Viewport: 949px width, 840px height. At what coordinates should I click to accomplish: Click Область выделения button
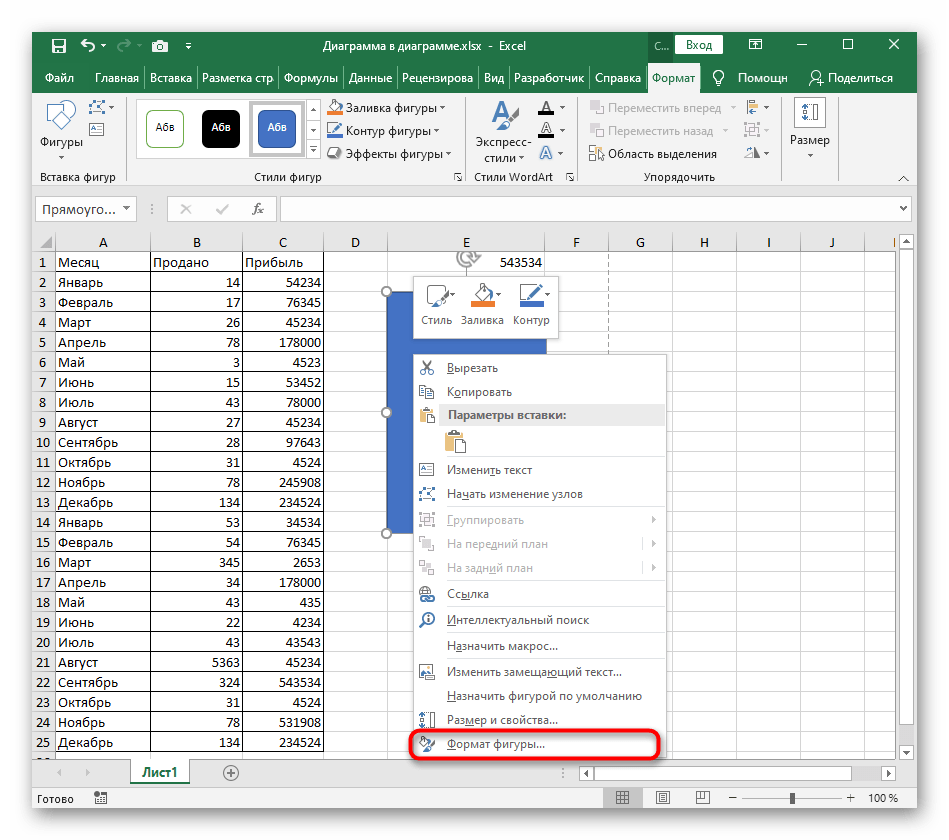tap(653, 154)
